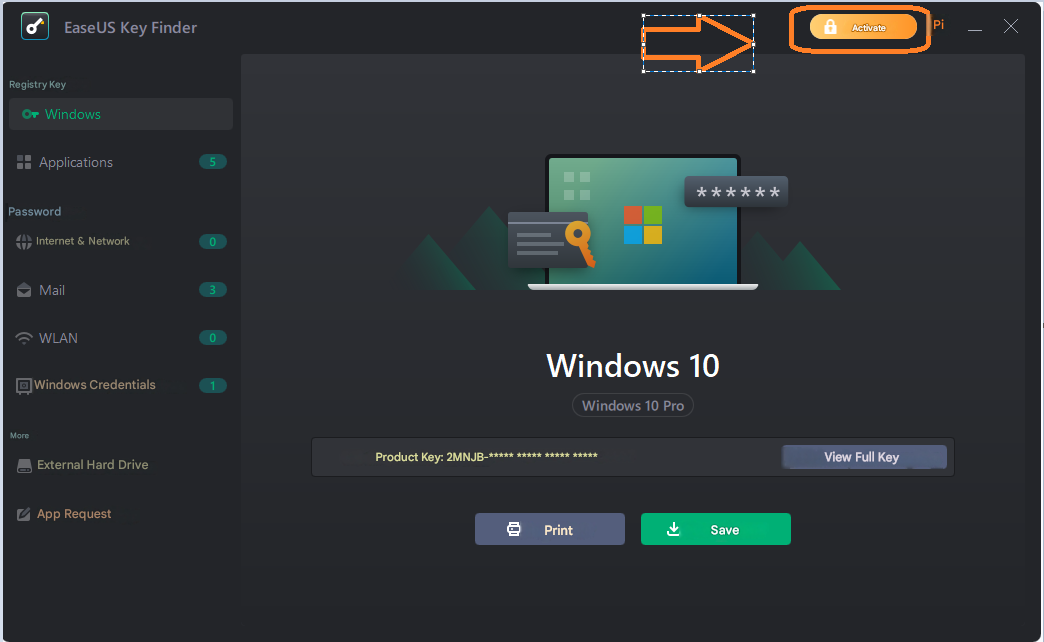This screenshot has width=1044, height=642.
Task: Click the lock icon in Activate button
Action: click(830, 27)
